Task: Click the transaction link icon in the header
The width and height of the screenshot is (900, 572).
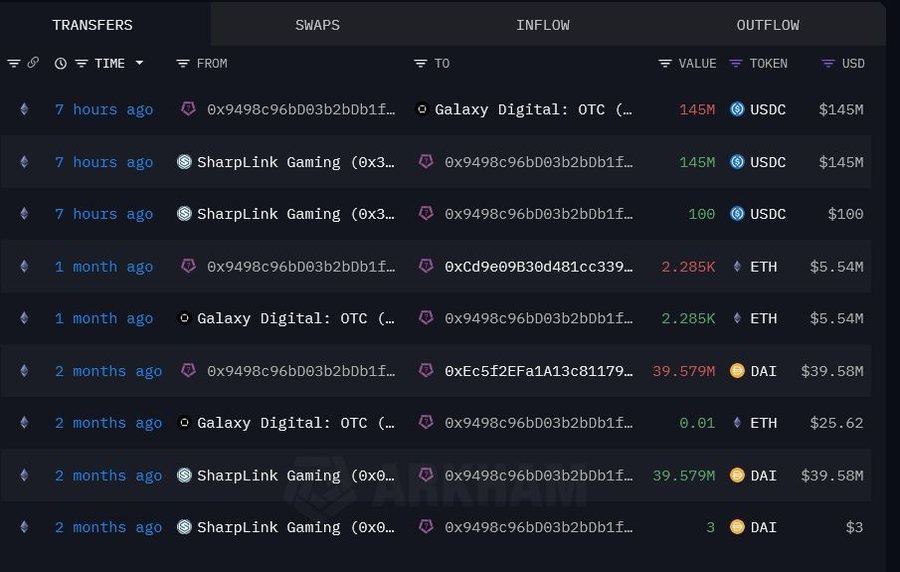Action: click(33, 63)
